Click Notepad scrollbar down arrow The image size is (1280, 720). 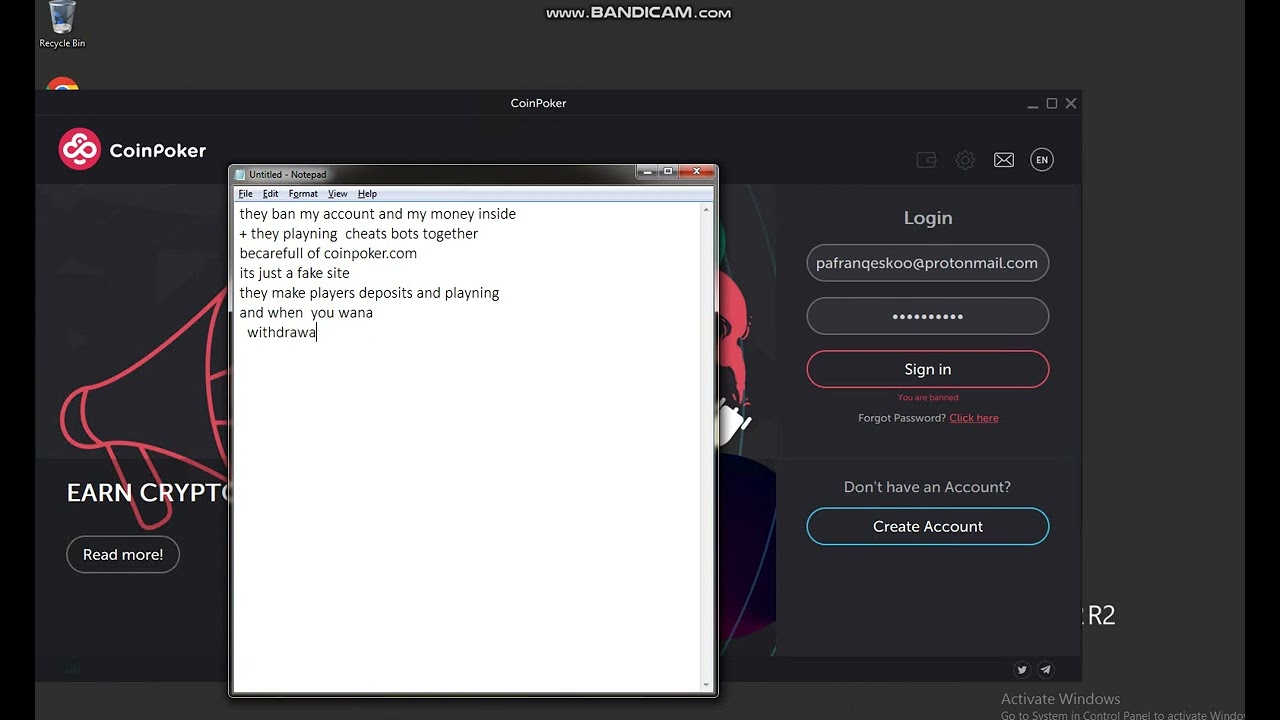(707, 685)
